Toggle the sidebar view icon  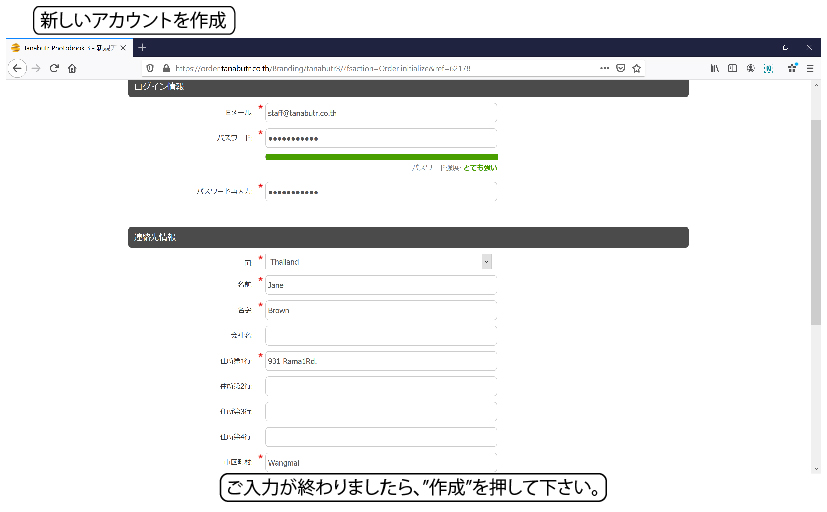click(x=732, y=68)
